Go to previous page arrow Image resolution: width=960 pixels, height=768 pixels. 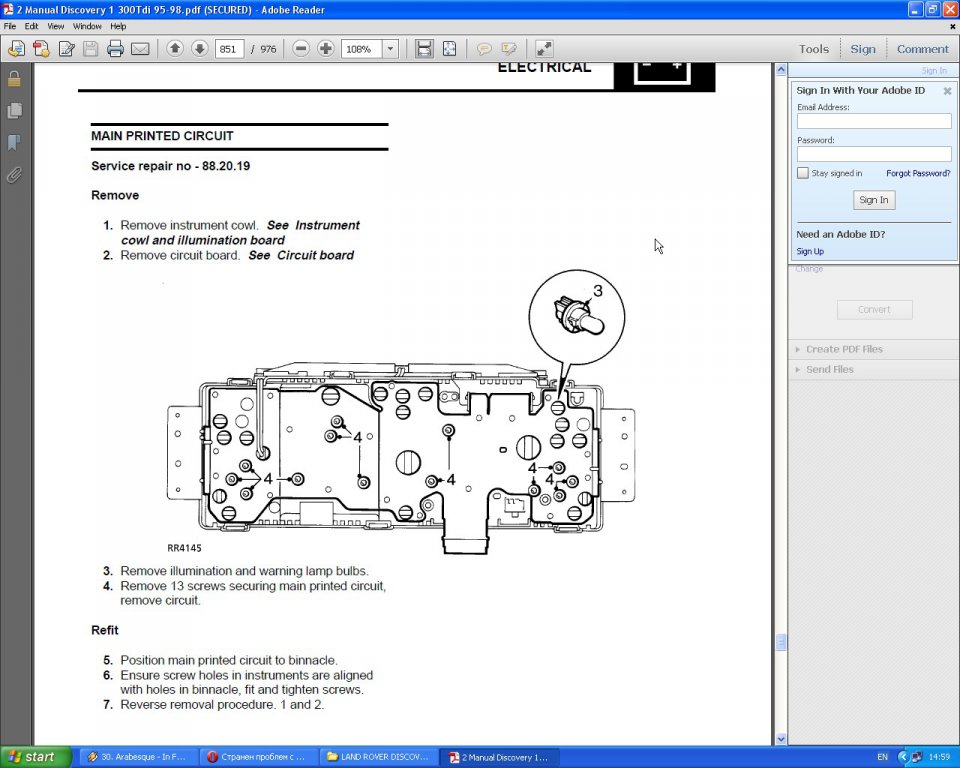(x=174, y=48)
